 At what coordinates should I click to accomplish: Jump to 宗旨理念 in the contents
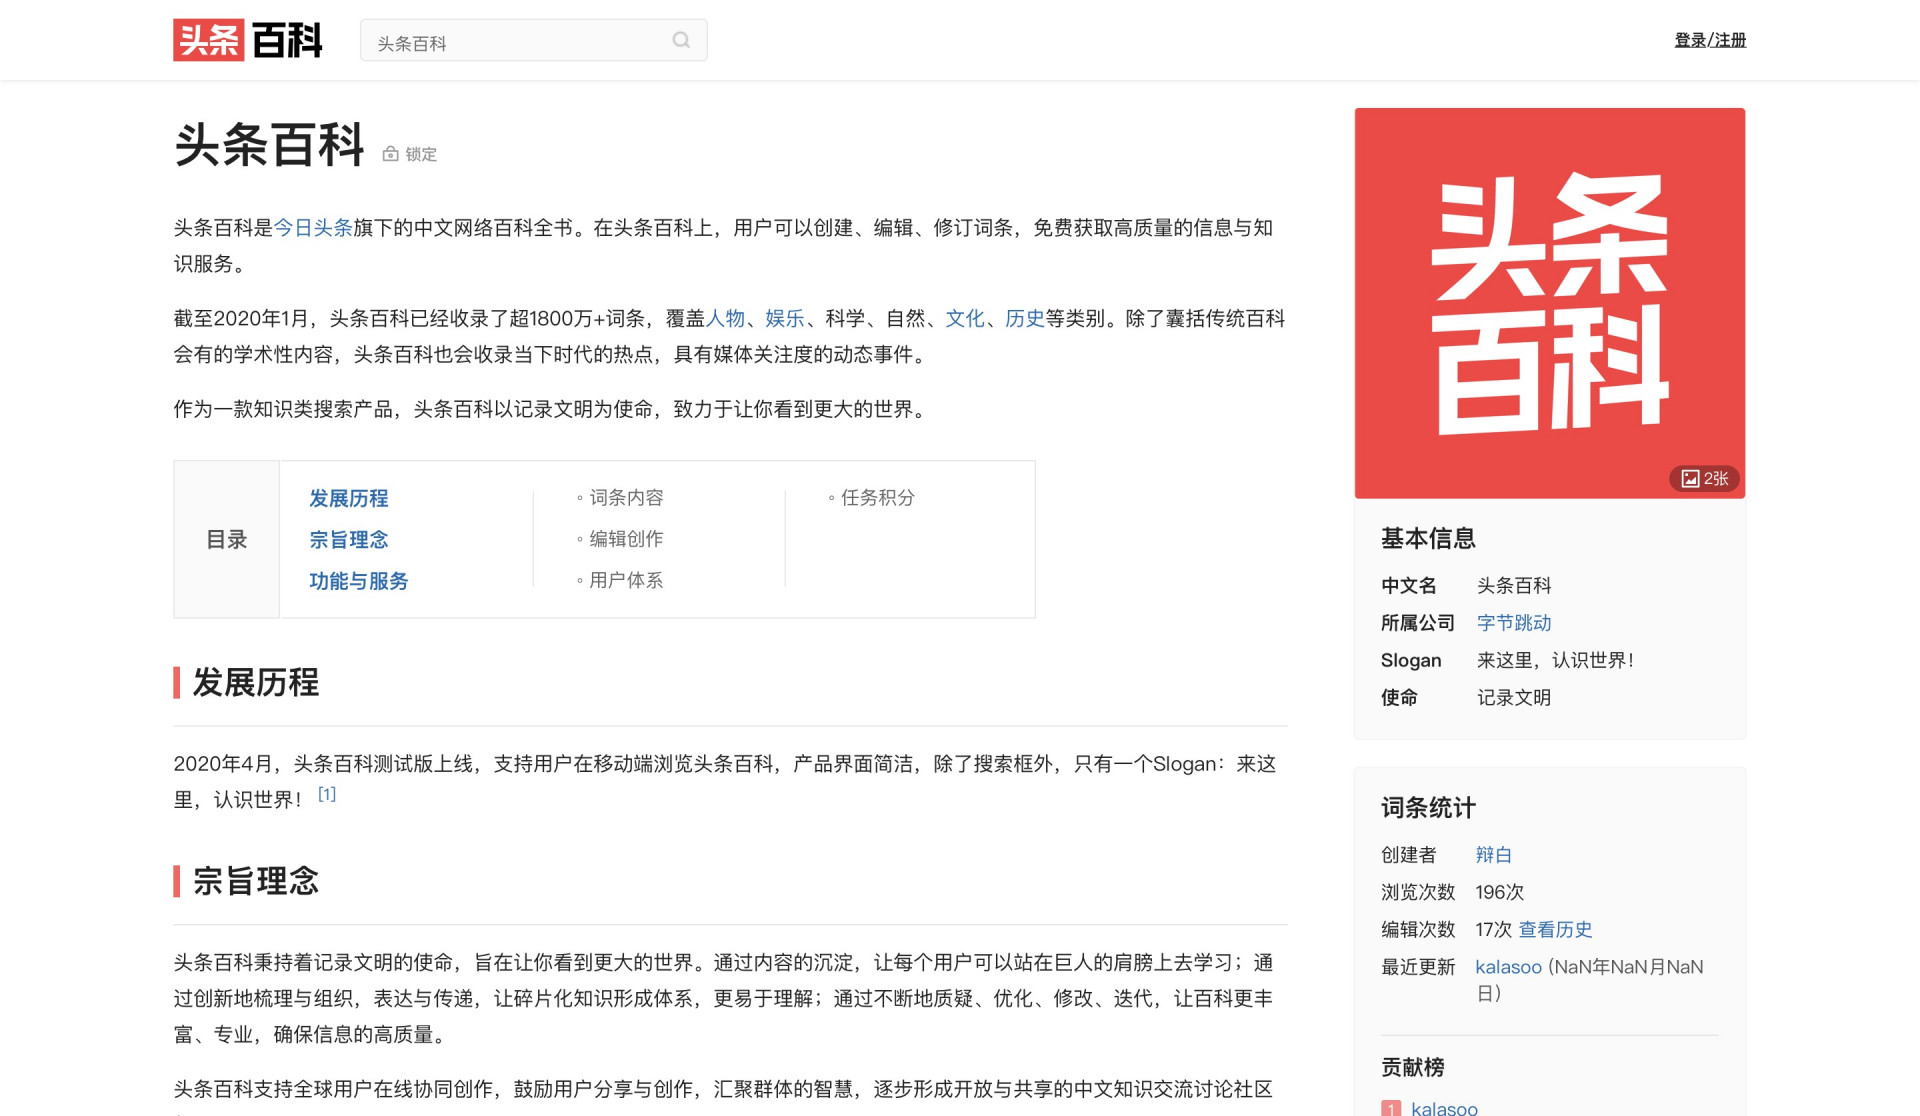click(x=348, y=540)
